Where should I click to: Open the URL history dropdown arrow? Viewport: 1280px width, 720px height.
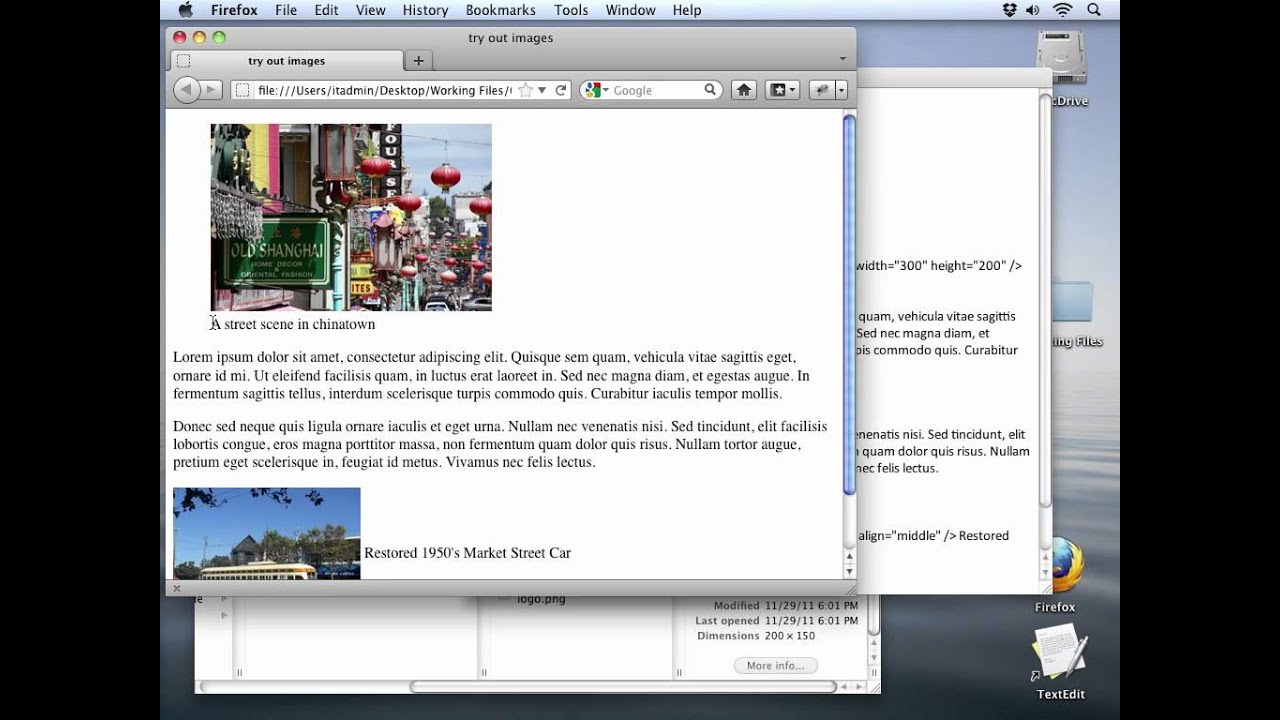tap(542, 90)
